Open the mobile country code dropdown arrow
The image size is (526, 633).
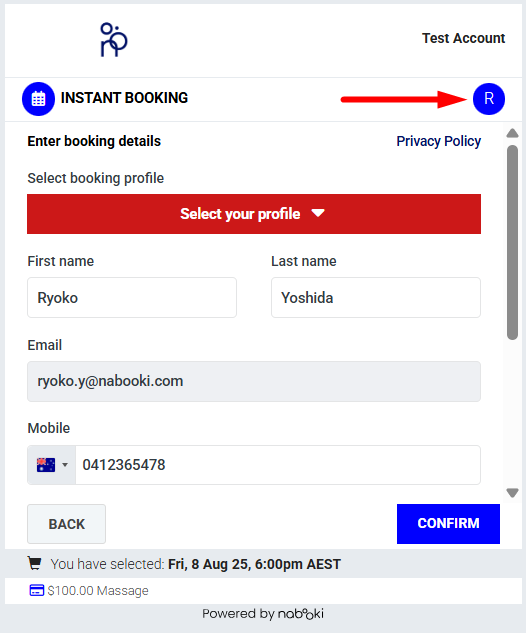(x=65, y=465)
